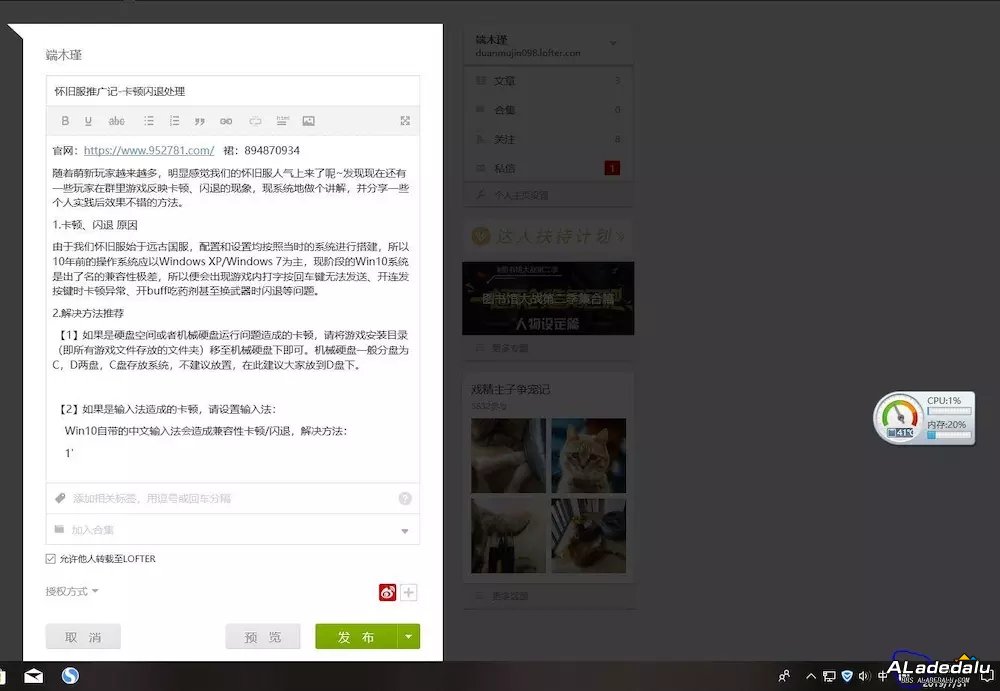The height and width of the screenshot is (691, 1000).
Task: Share to Weibo via the red icon
Action: (x=387, y=592)
